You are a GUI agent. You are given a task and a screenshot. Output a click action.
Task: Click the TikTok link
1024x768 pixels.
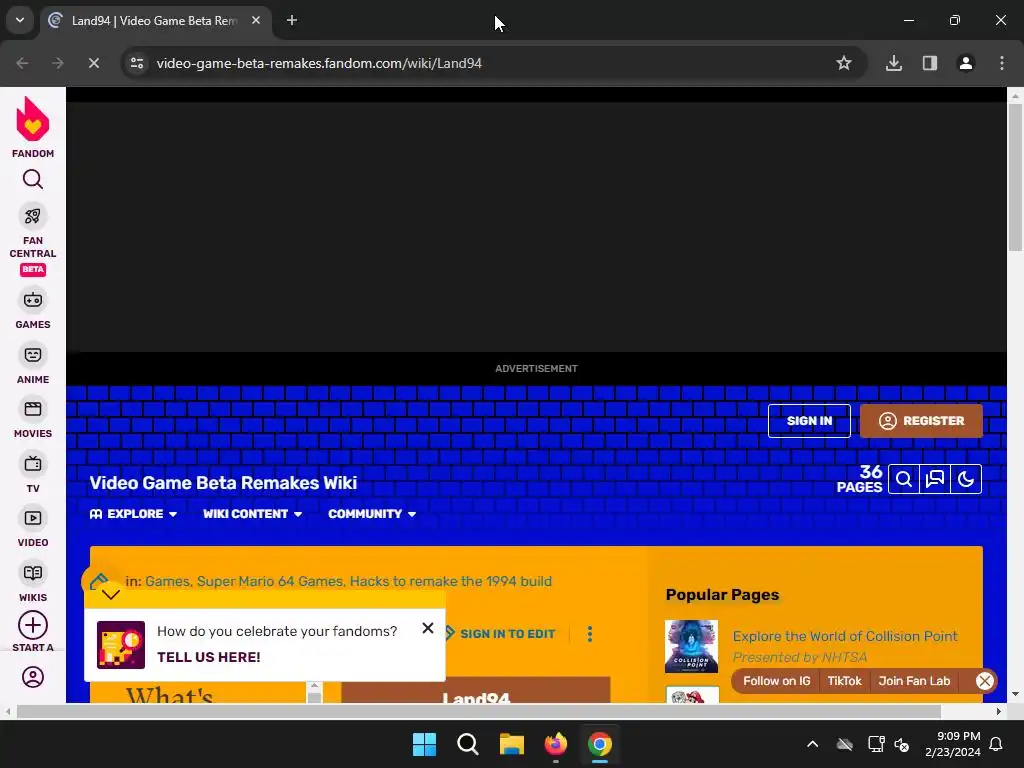844,680
